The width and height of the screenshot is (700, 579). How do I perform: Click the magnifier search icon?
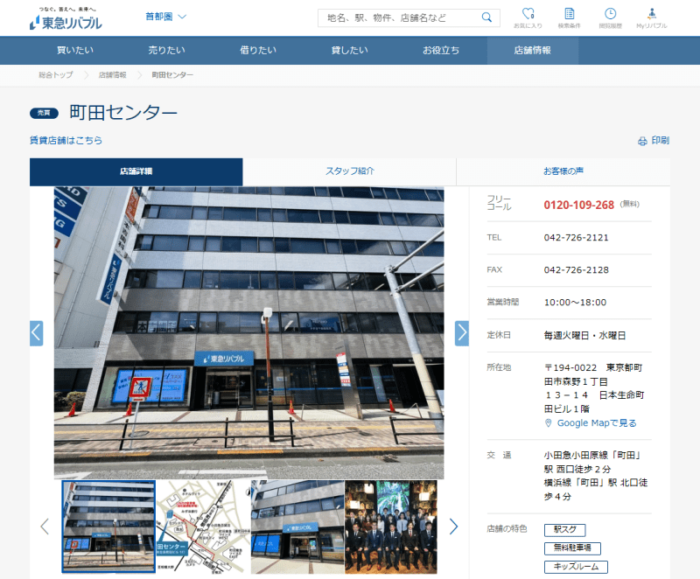[487, 18]
